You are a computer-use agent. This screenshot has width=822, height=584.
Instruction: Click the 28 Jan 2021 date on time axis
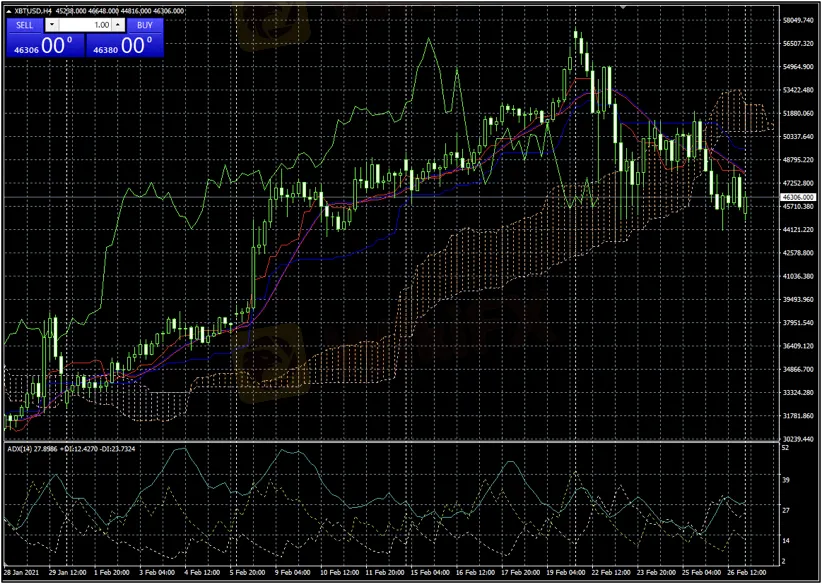(x=22, y=573)
